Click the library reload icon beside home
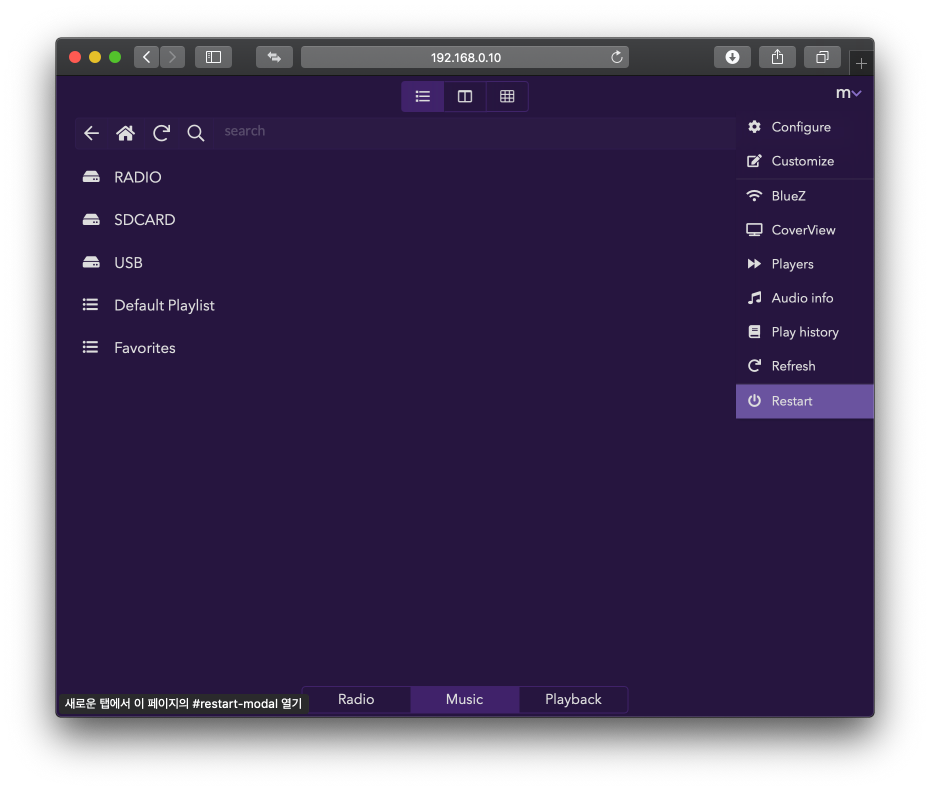The width and height of the screenshot is (930, 791). [x=161, y=133]
